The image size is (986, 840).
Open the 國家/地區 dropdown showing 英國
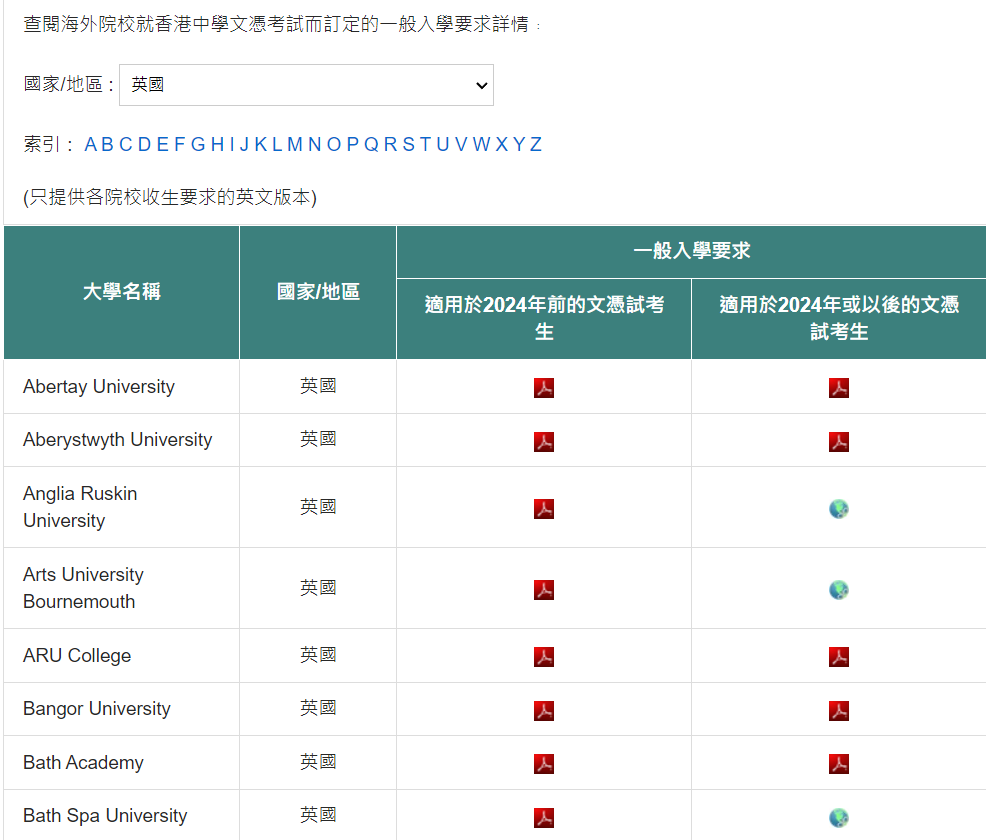pos(306,85)
